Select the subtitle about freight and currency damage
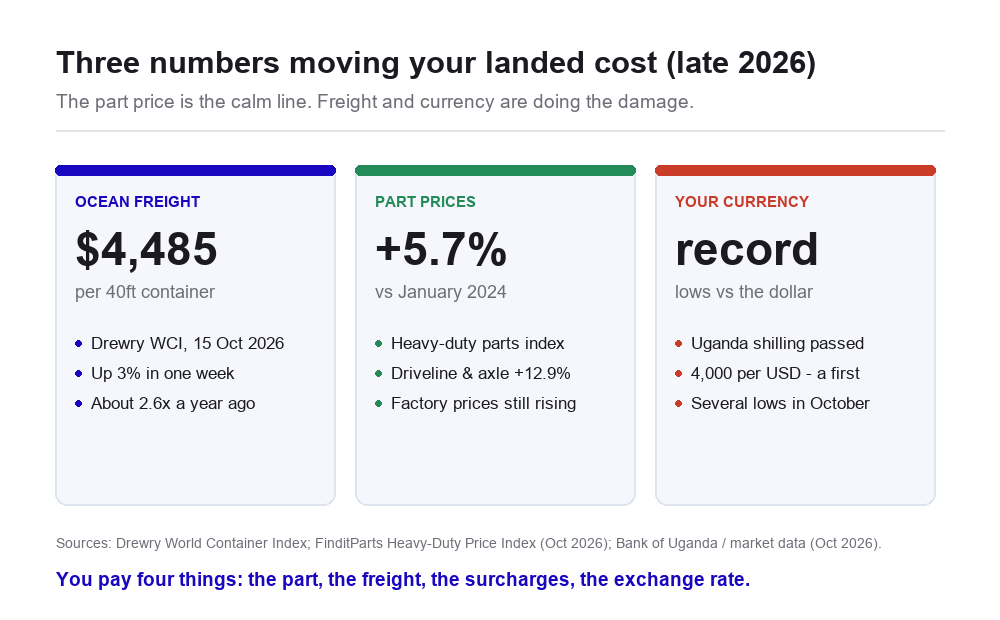The image size is (1000, 620). pyautogui.click(x=374, y=102)
